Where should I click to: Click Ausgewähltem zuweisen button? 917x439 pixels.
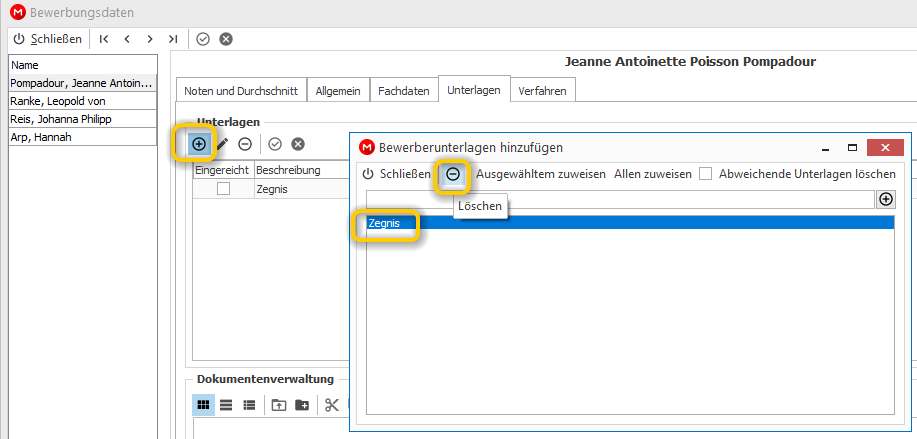[541, 174]
